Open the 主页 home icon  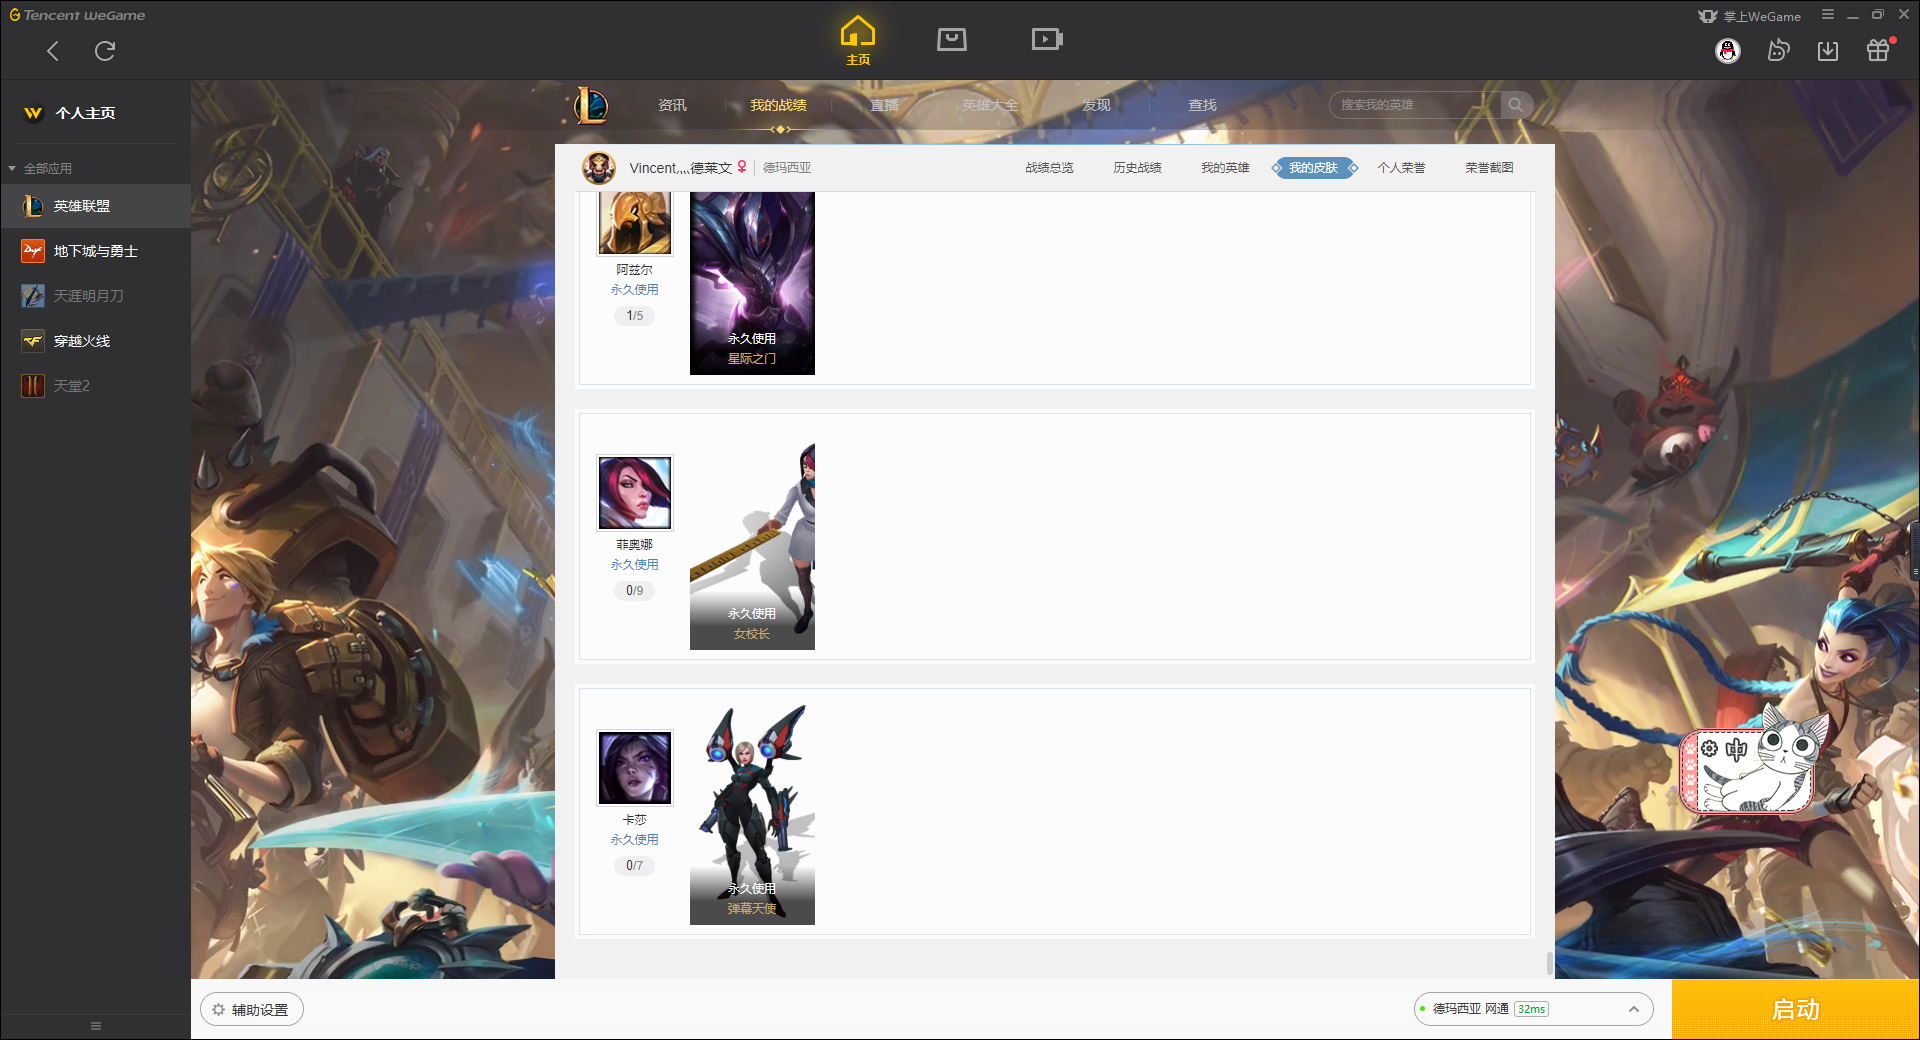coord(858,40)
